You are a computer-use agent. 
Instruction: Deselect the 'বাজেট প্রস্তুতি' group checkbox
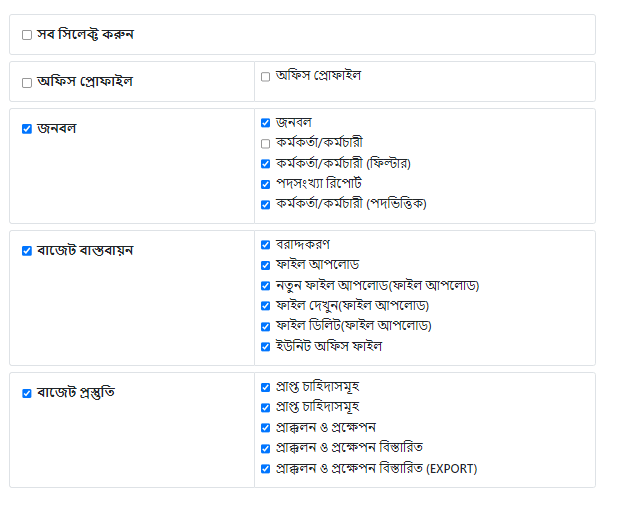27,393
